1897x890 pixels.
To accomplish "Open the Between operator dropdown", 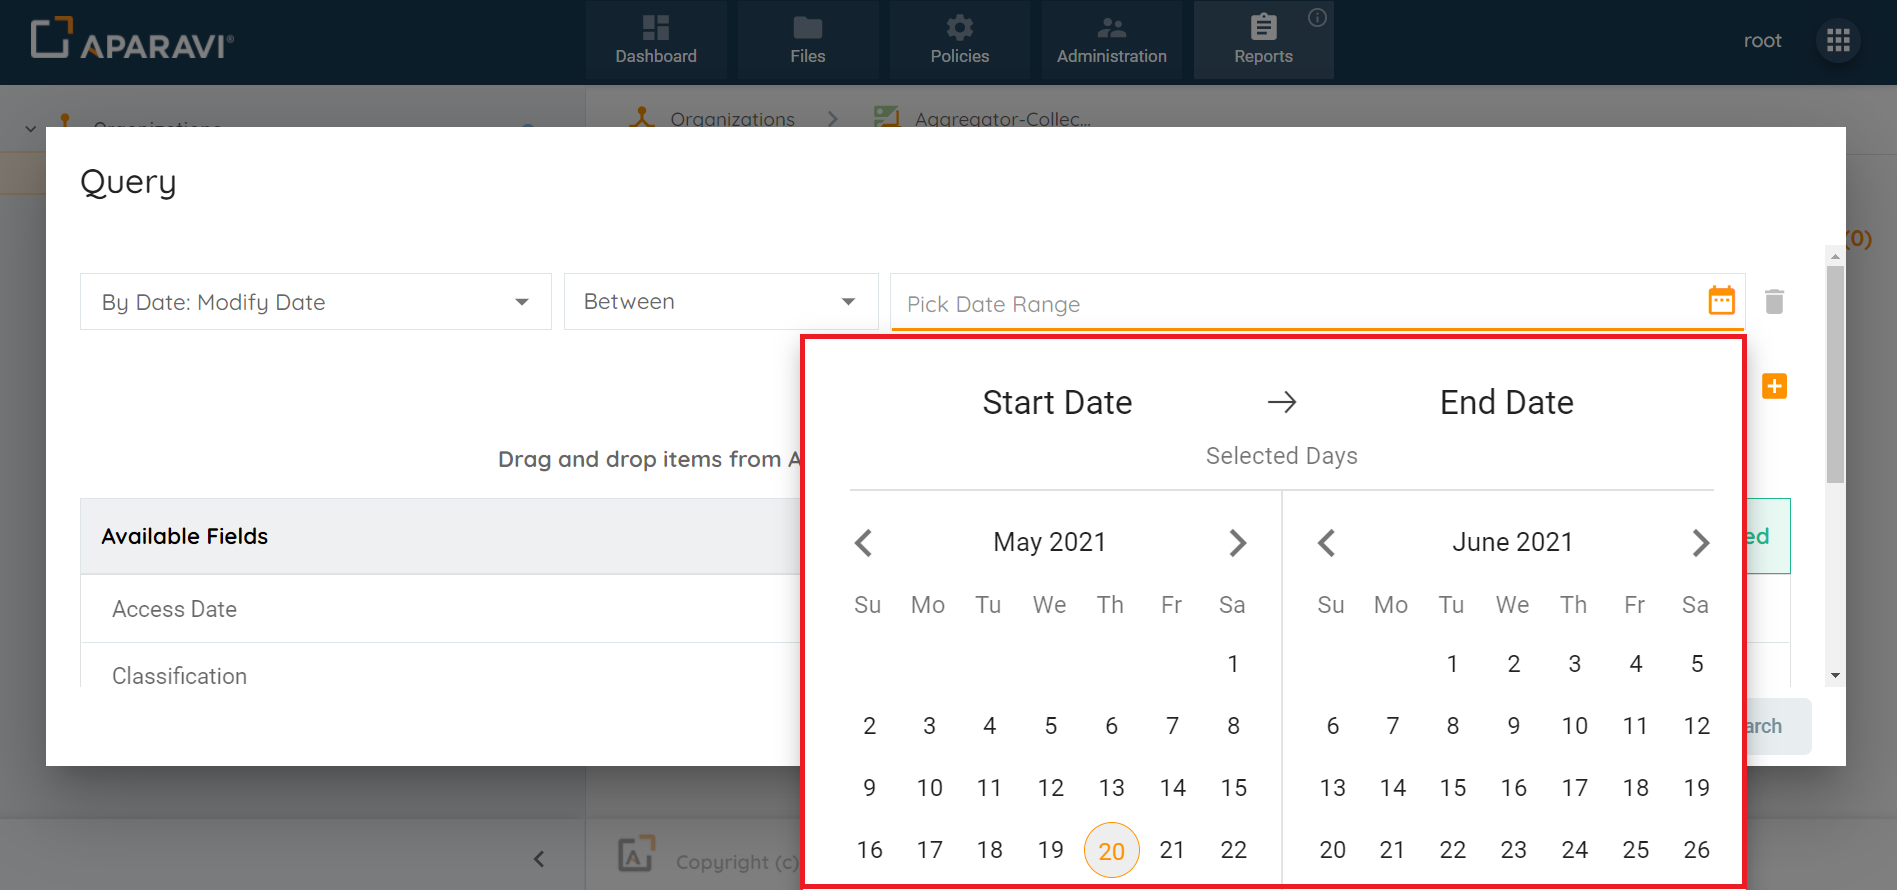I will coord(720,302).
